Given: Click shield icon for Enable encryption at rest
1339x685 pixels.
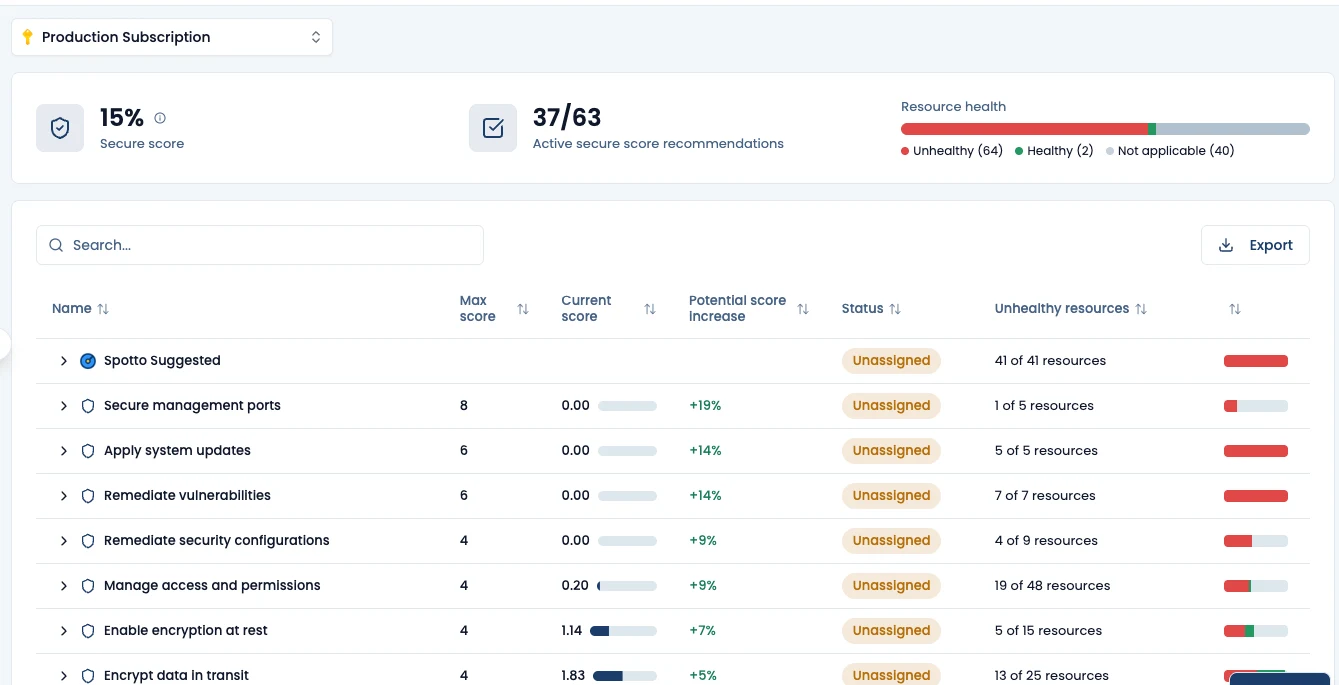Looking at the screenshot, I should (x=88, y=631).
